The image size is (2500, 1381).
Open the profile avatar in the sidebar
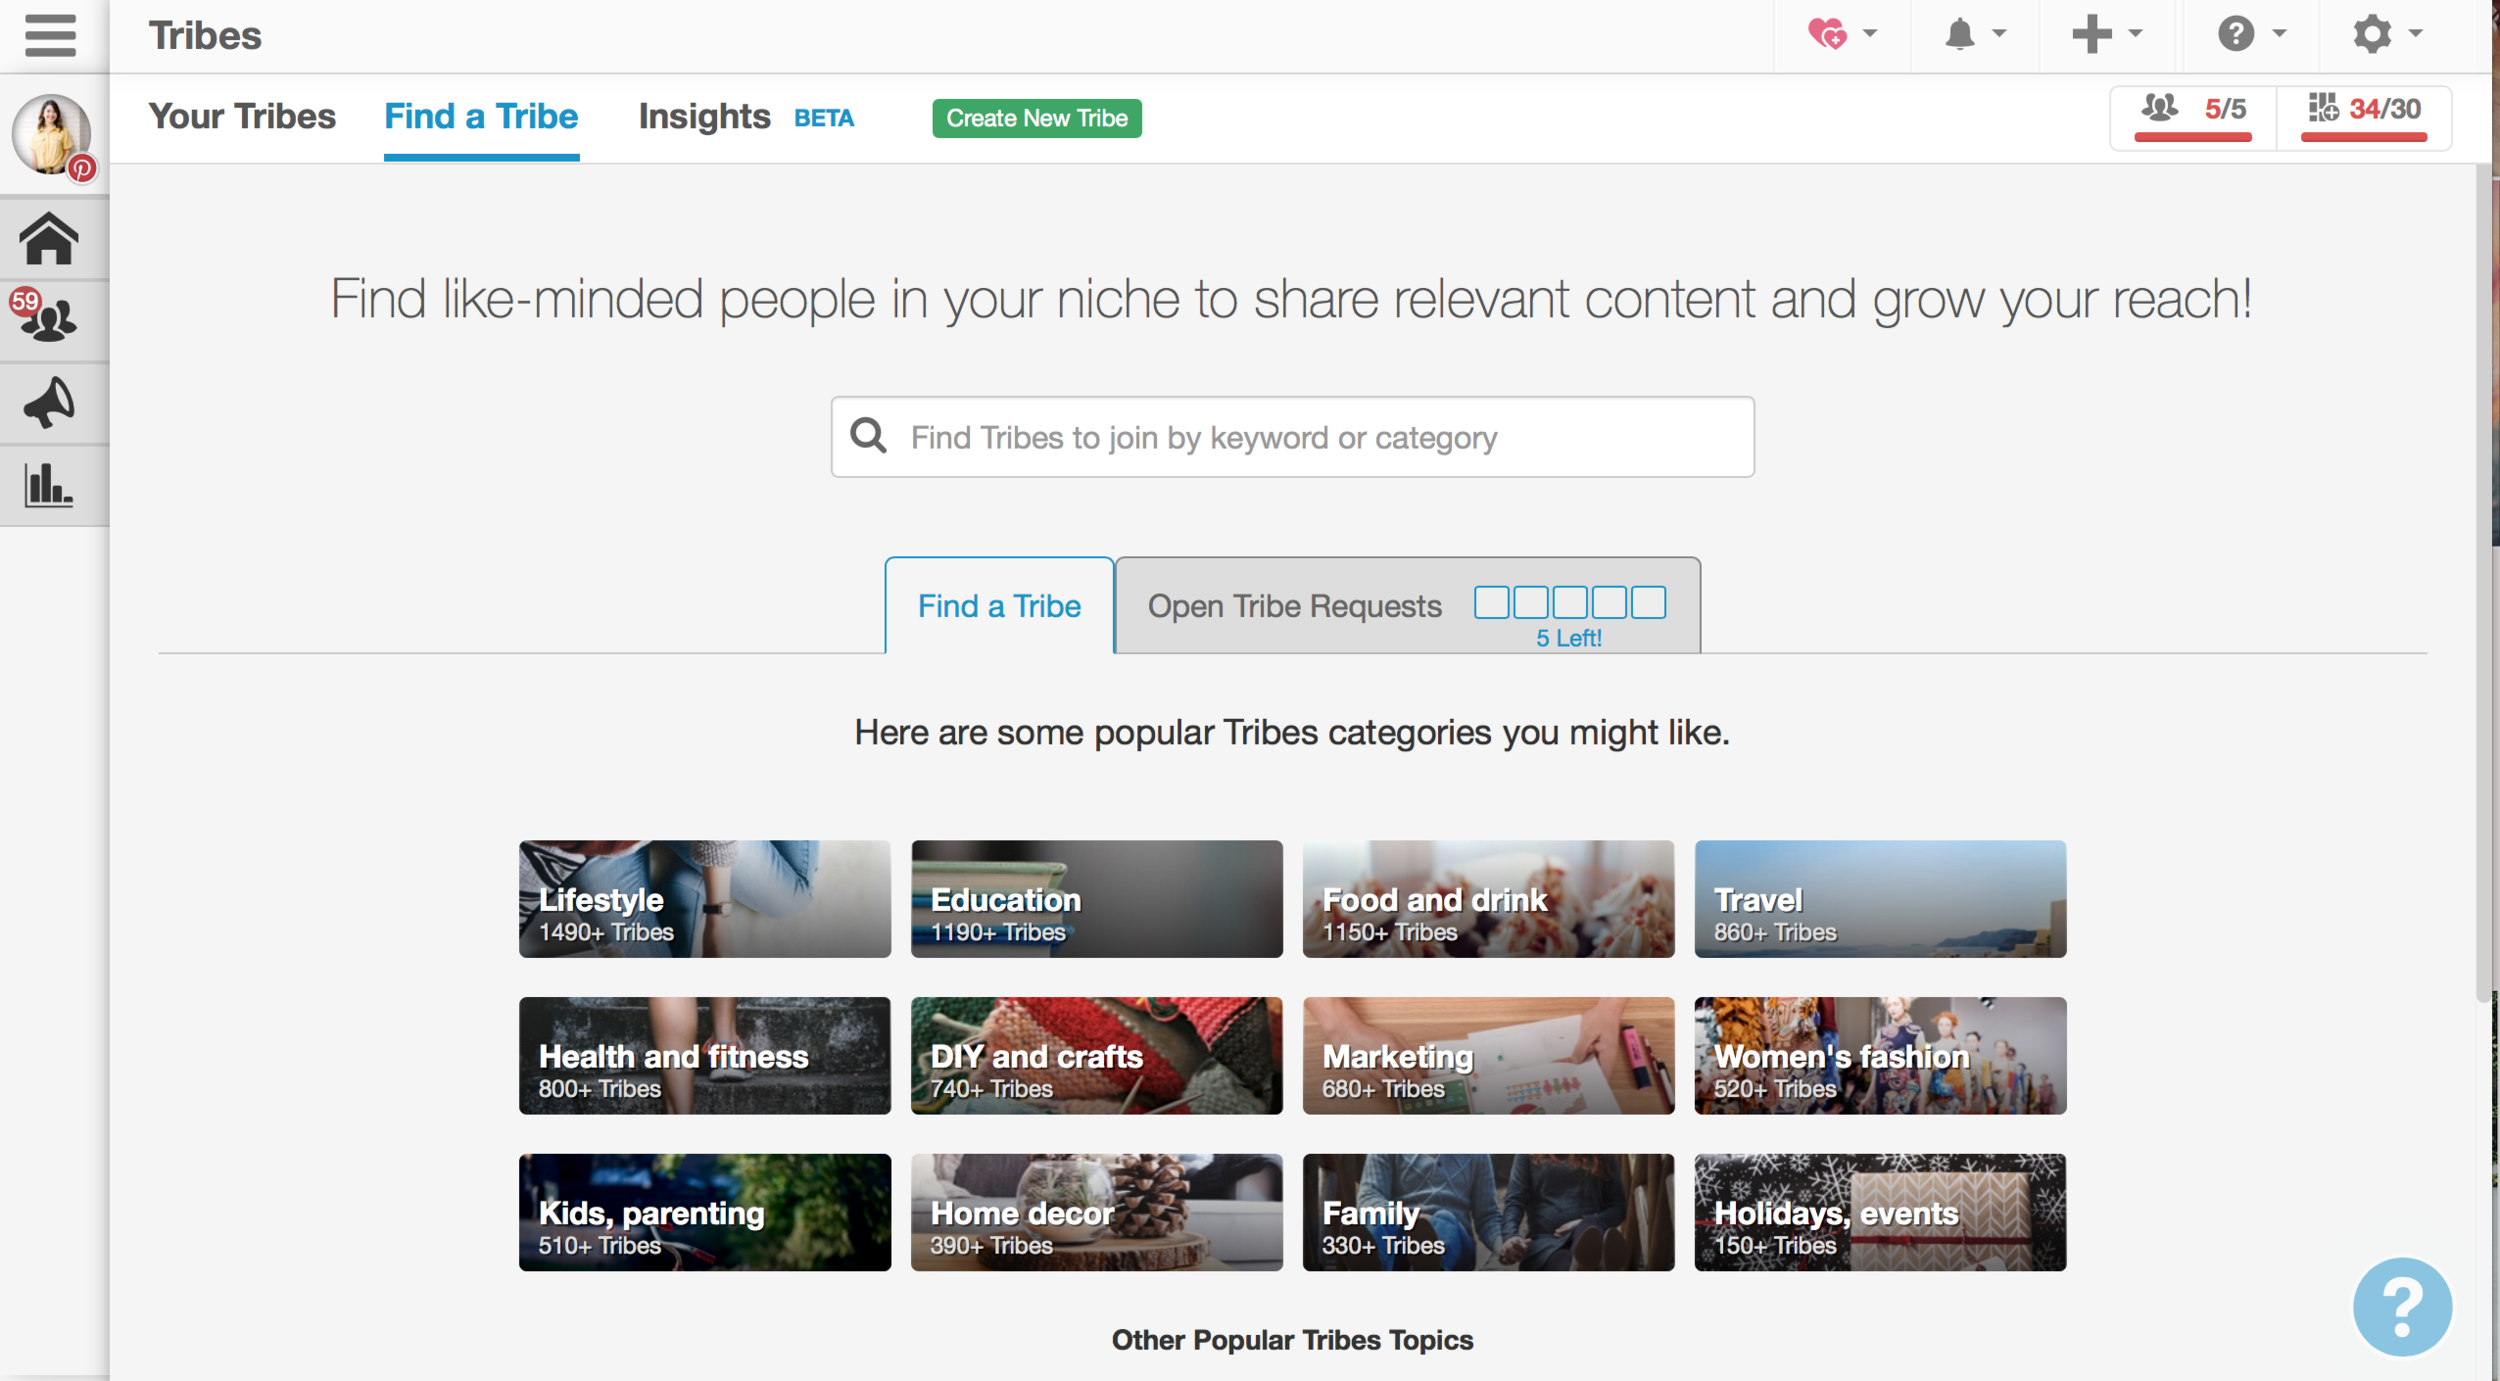51,134
